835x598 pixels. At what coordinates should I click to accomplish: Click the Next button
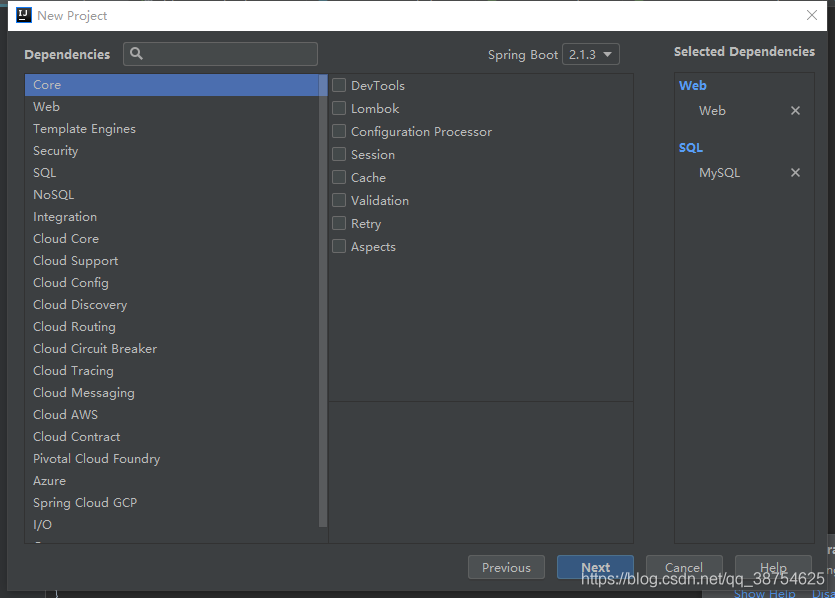click(x=595, y=567)
